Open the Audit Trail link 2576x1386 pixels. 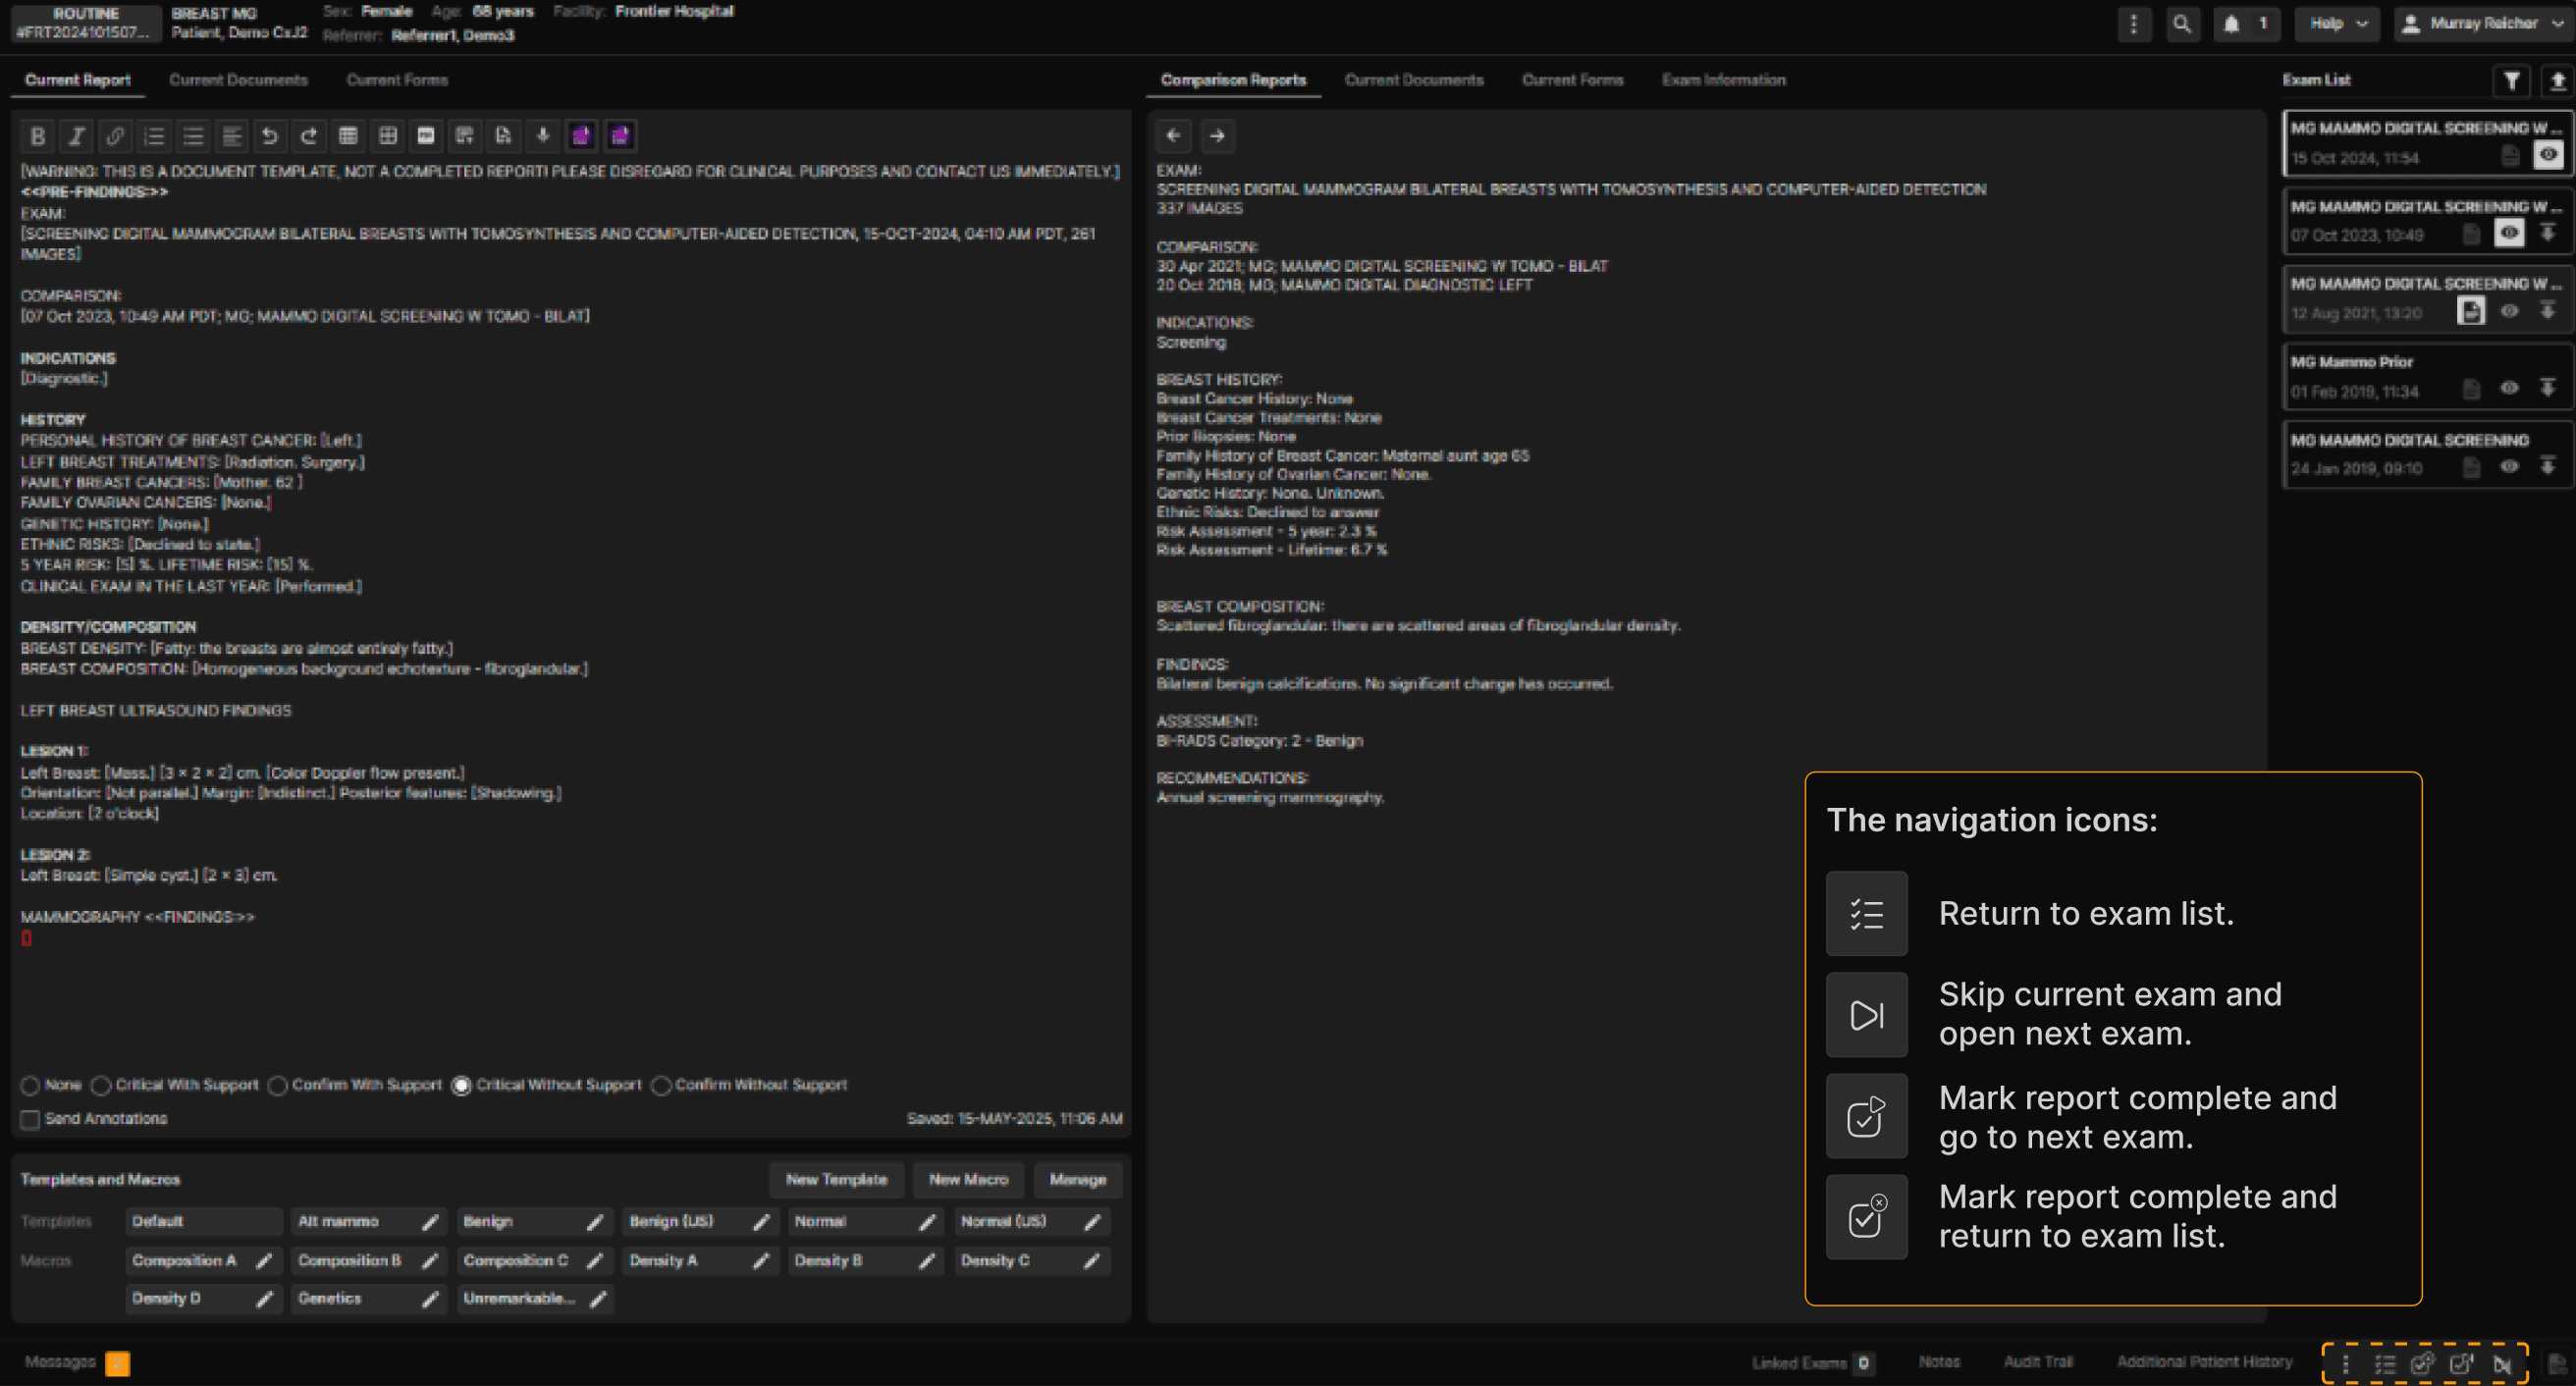tap(2038, 1362)
